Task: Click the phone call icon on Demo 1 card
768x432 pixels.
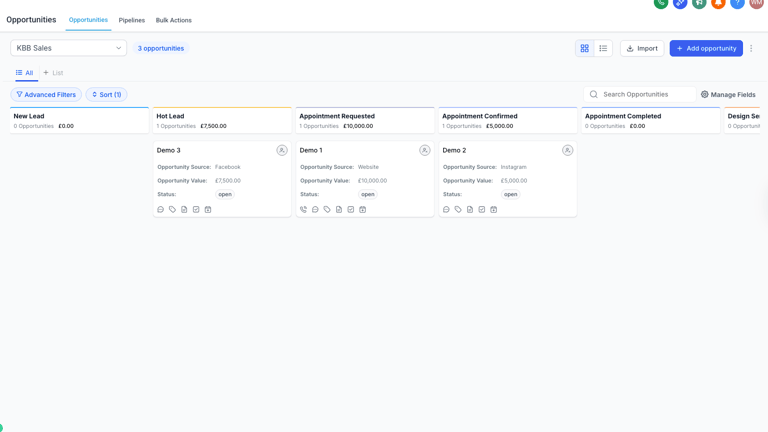Action: point(304,210)
